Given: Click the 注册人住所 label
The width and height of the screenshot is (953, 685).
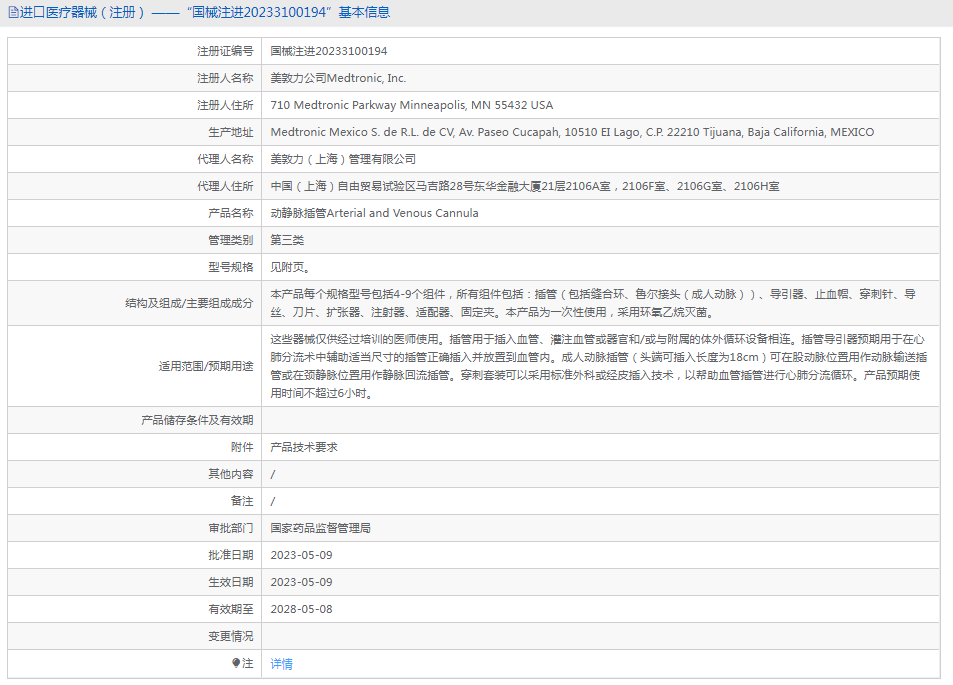Looking at the screenshot, I should 225,105.
